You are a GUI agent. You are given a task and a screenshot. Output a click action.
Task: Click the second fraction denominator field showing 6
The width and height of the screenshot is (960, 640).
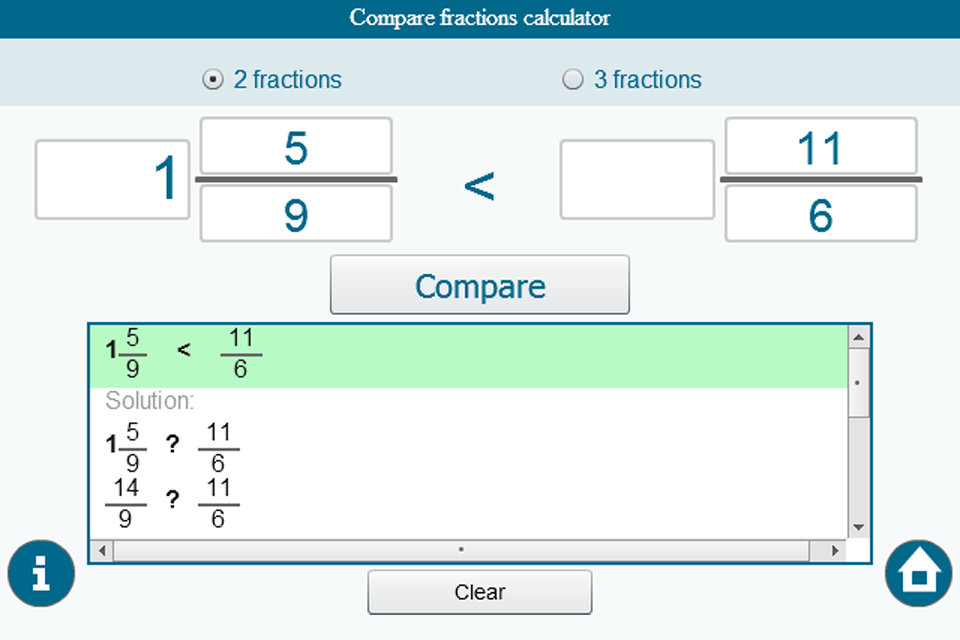820,214
